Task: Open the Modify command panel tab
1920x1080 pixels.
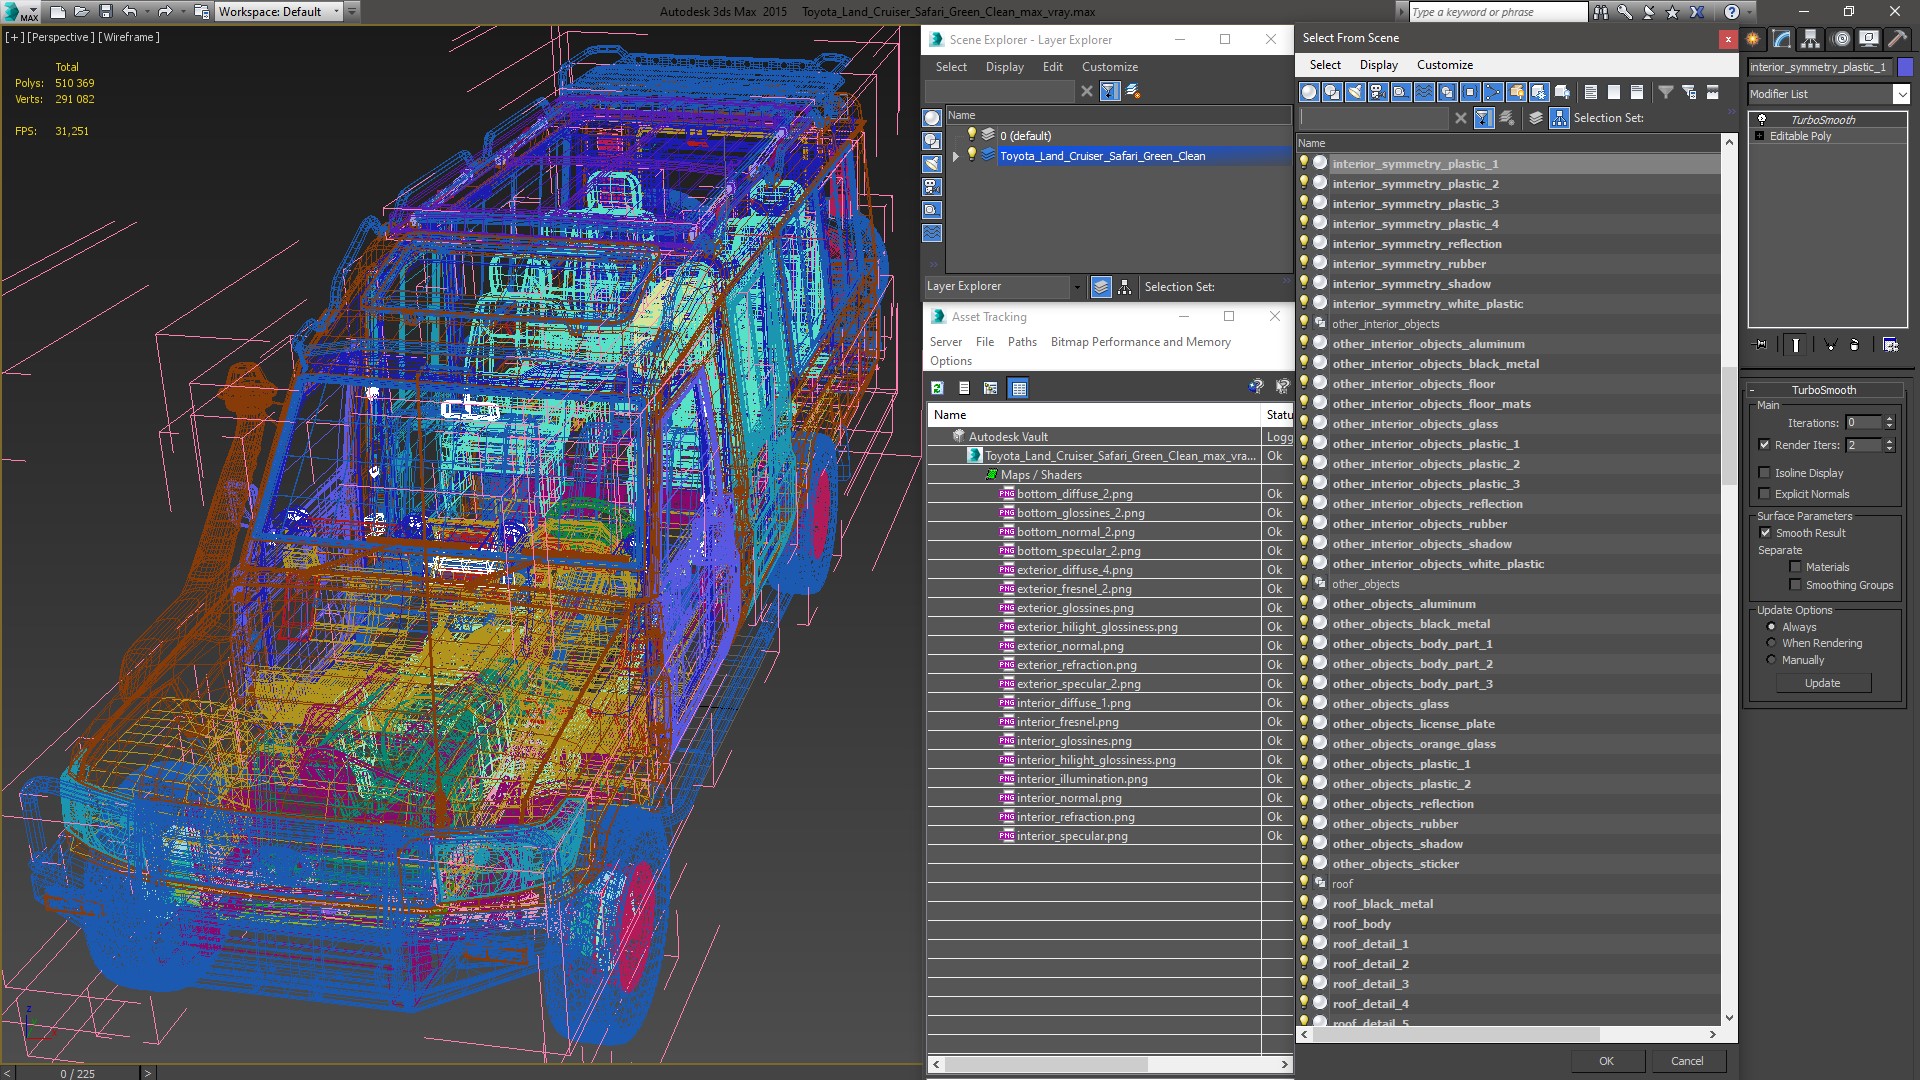Action: 1782,39
